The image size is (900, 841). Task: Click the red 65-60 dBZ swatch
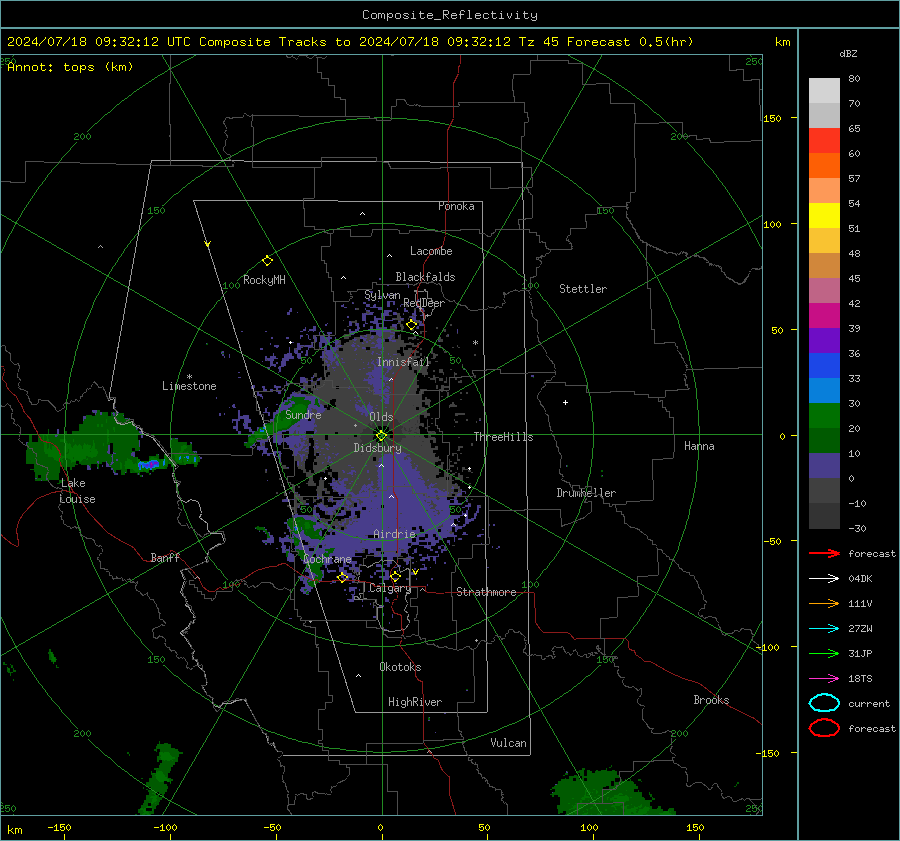824,141
